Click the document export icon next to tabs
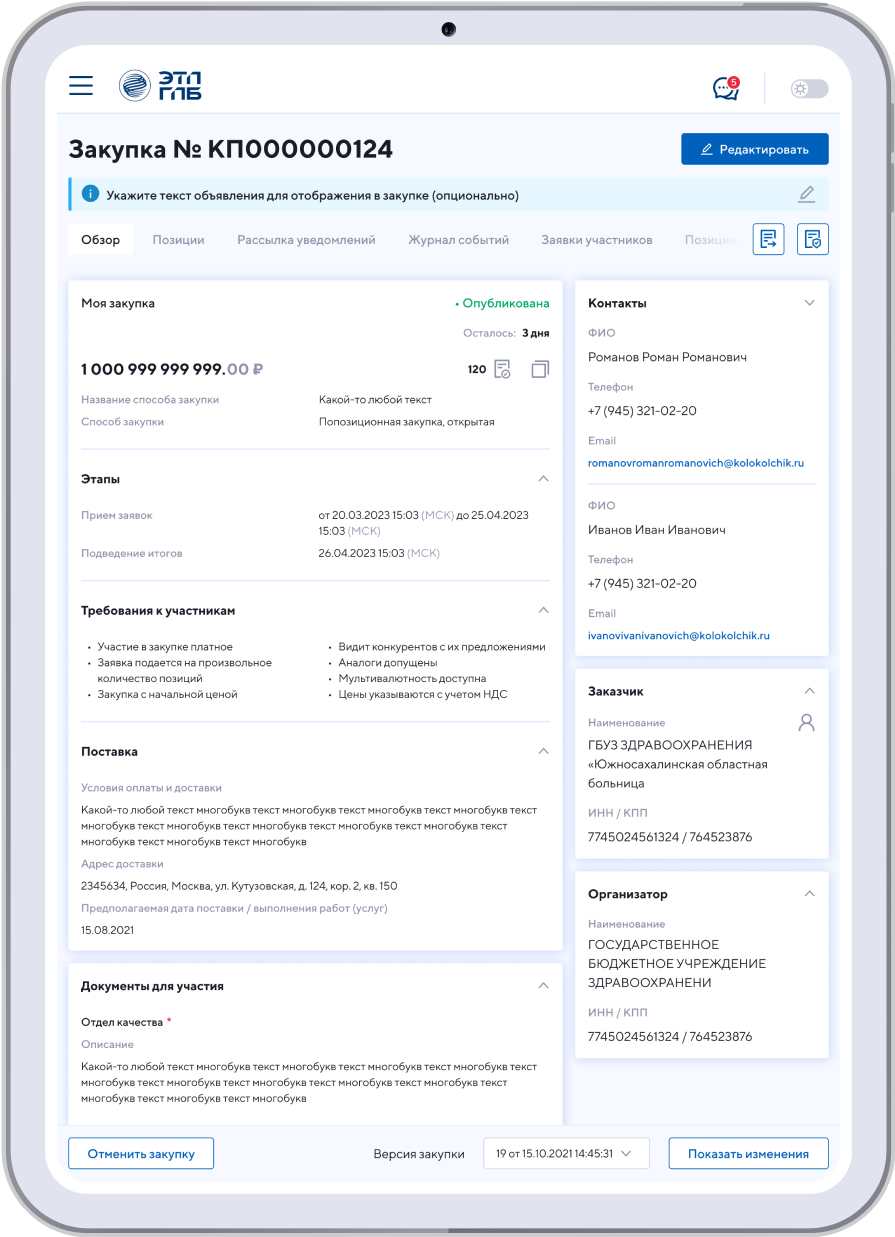The width and height of the screenshot is (895, 1237). pos(768,239)
